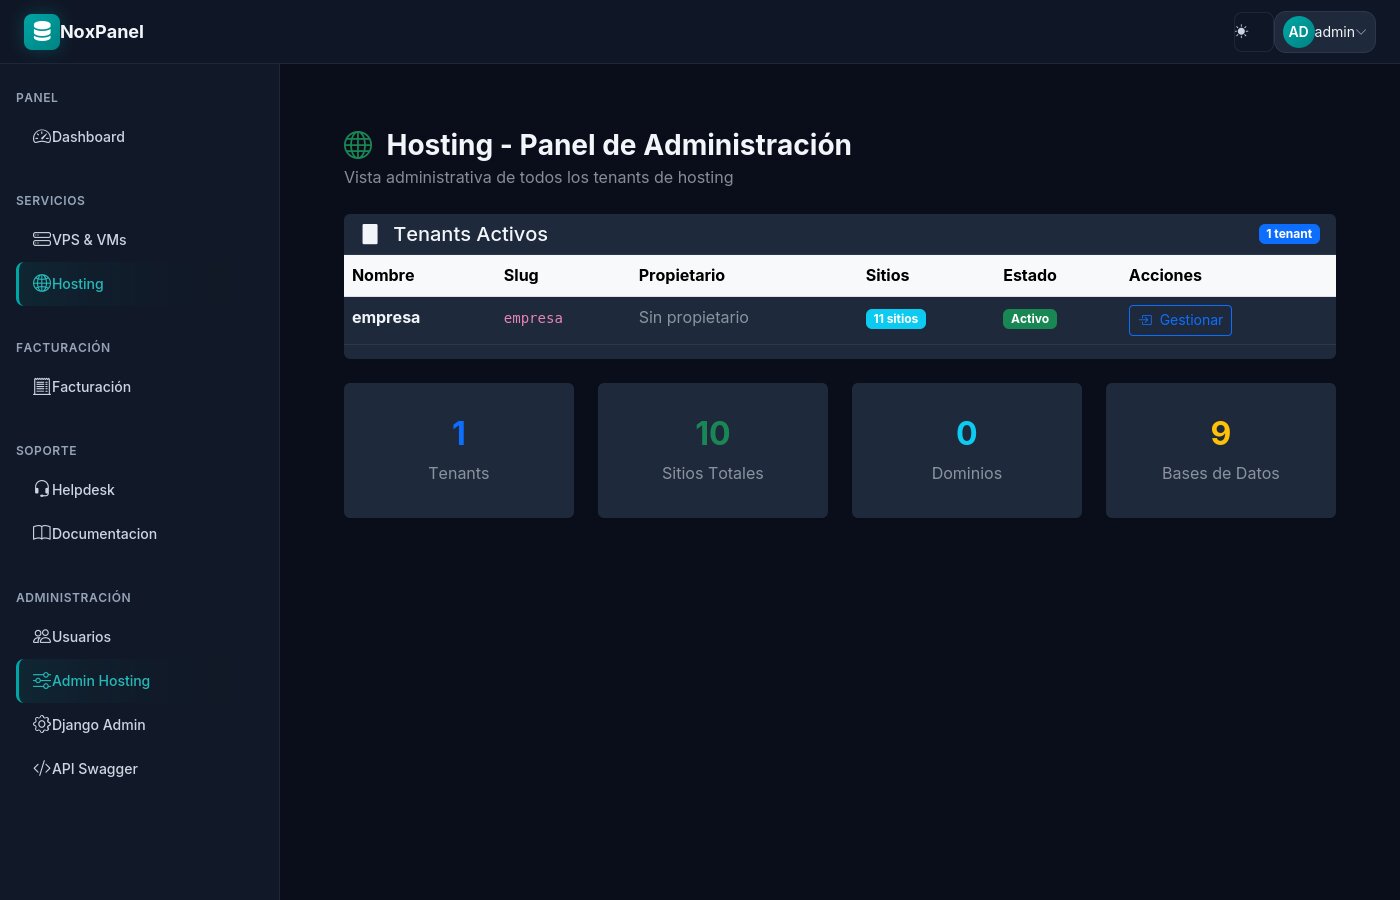Click the 11 sitios badge
This screenshot has width=1400, height=900.
point(895,319)
